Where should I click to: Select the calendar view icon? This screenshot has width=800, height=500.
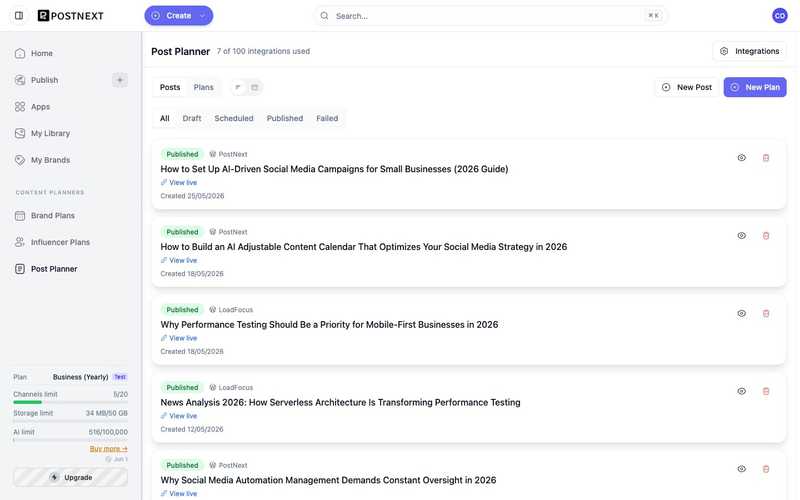pyautogui.click(x=255, y=87)
